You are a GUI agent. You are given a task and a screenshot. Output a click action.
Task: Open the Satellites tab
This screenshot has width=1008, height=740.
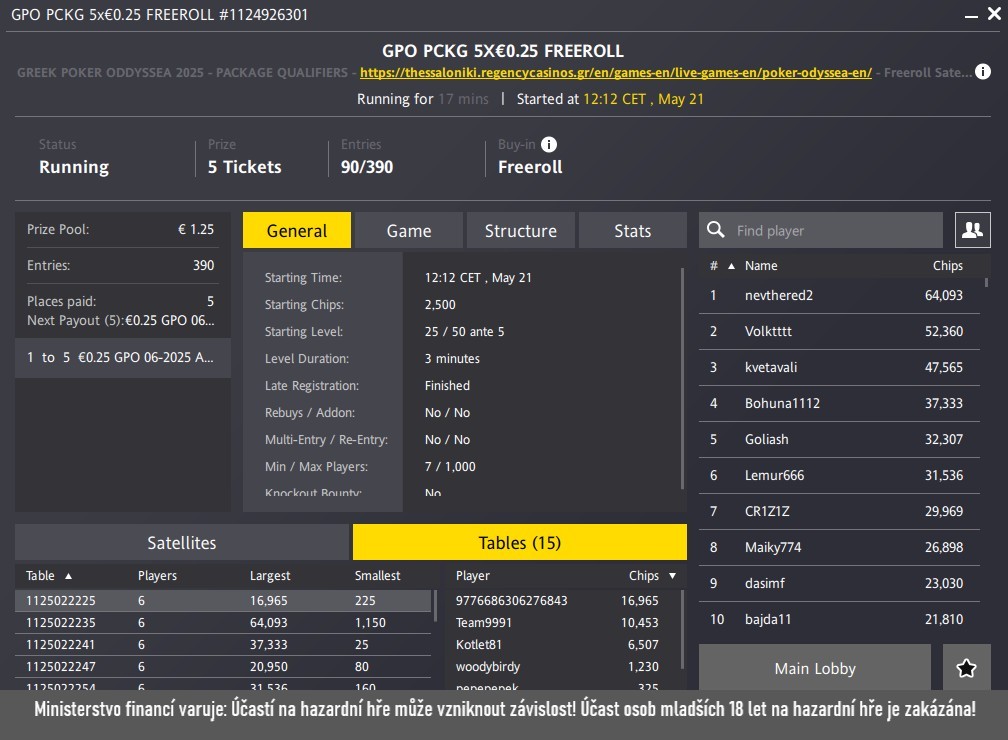point(181,541)
